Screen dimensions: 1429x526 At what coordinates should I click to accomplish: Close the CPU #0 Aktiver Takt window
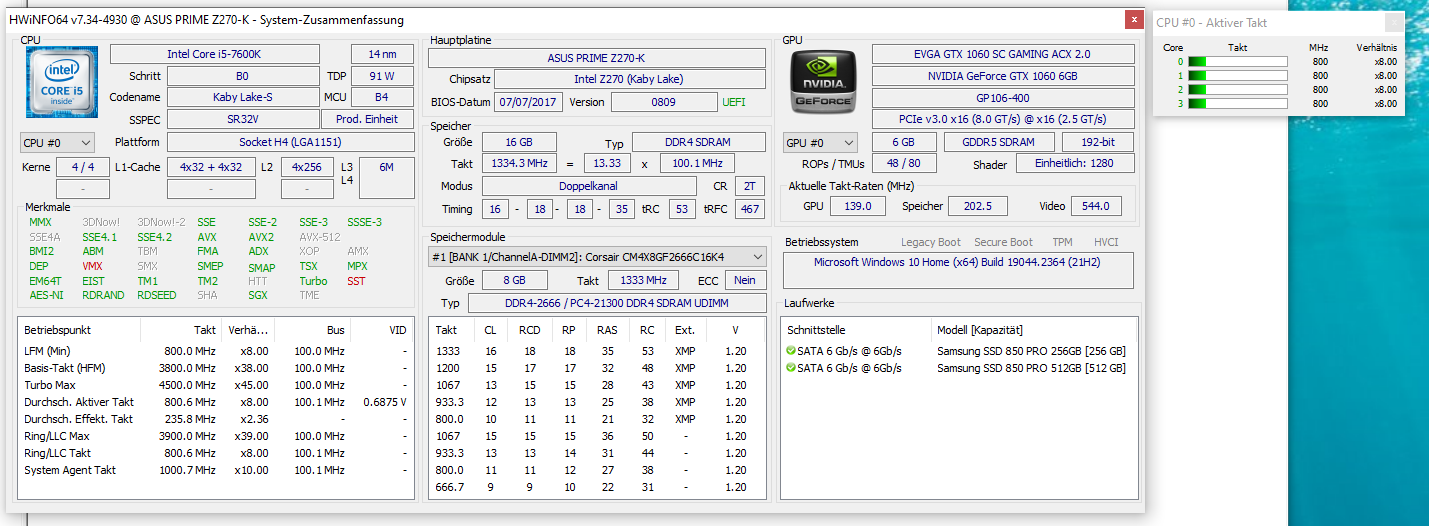[1393, 23]
